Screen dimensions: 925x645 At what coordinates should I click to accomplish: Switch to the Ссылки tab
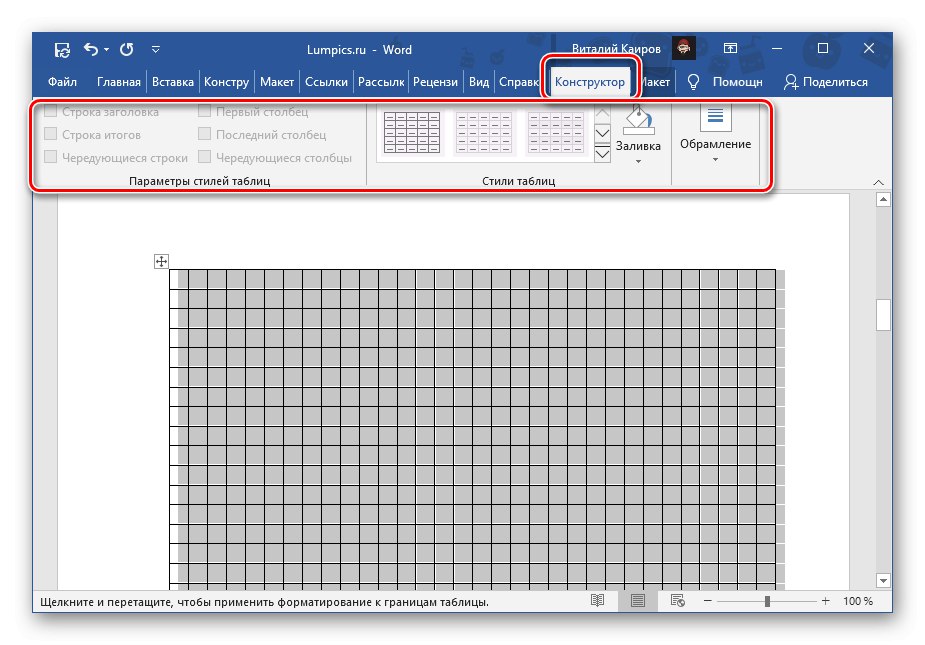[326, 82]
